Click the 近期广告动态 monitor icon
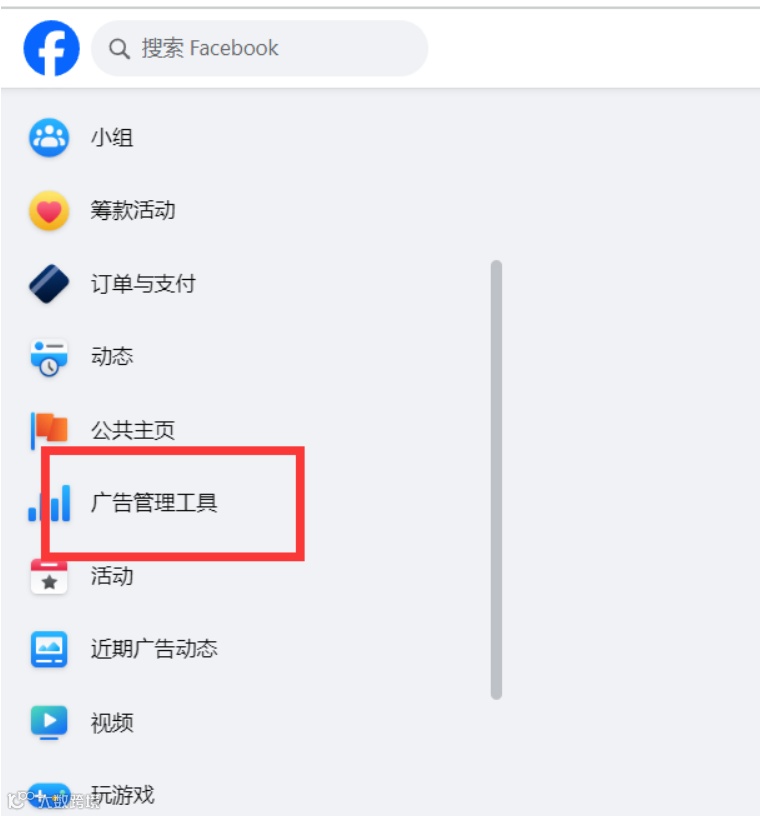This screenshot has height=816, width=760. 49,649
